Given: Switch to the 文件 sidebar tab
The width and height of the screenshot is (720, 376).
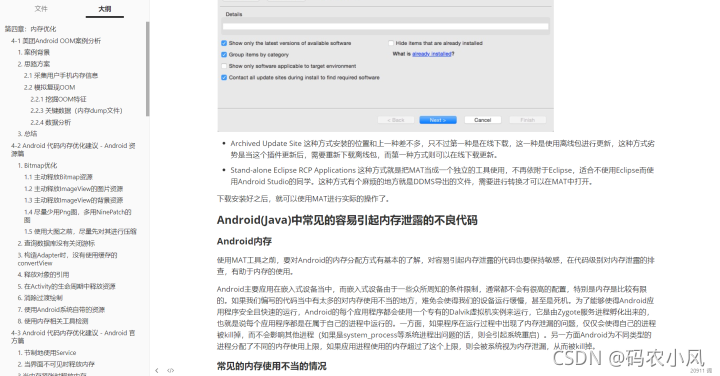Looking at the screenshot, I should [x=41, y=9].
